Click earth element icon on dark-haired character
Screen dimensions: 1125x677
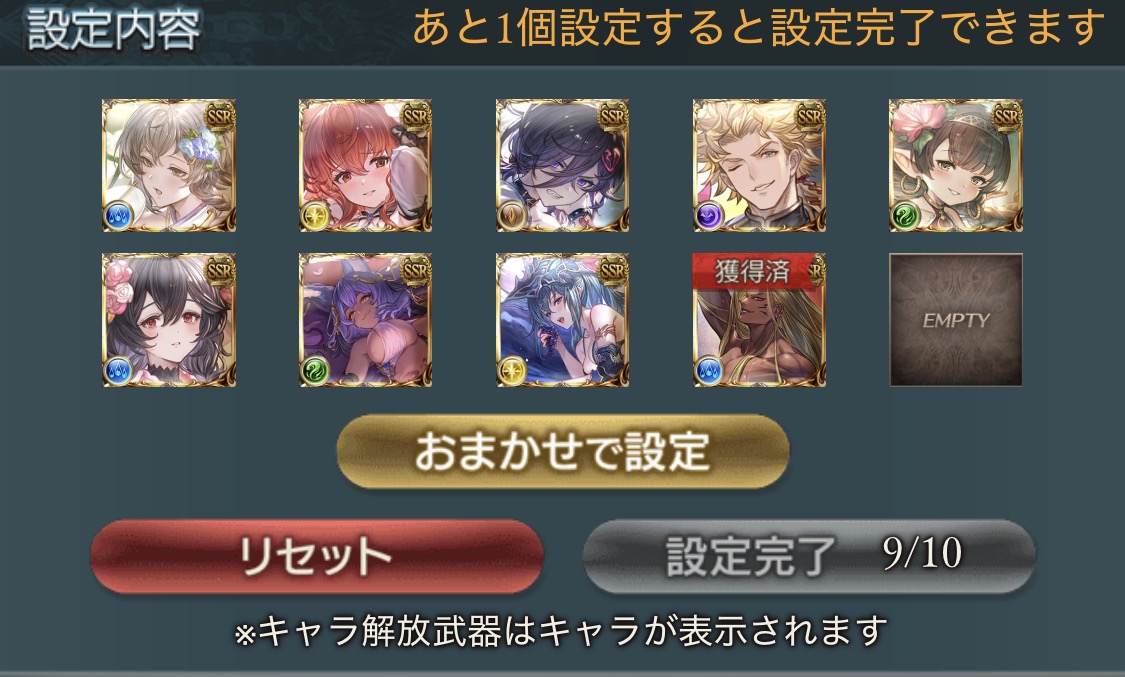click(x=512, y=216)
